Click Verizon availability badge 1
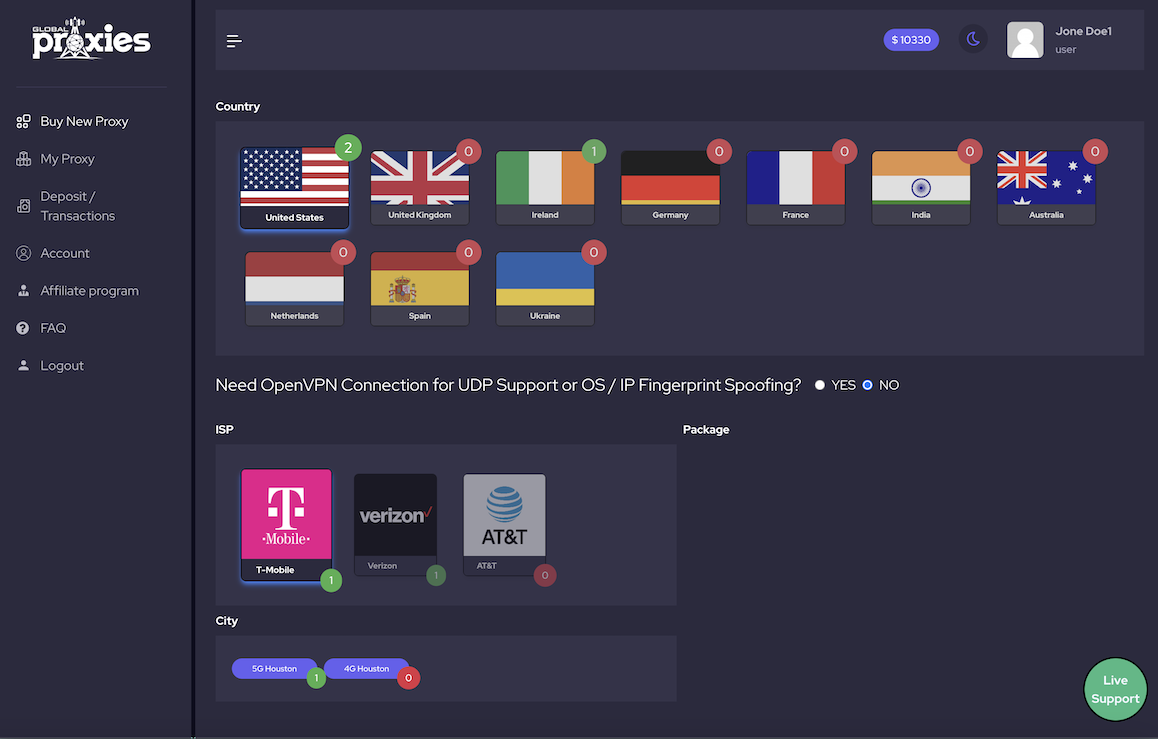1158x739 pixels. coord(436,575)
